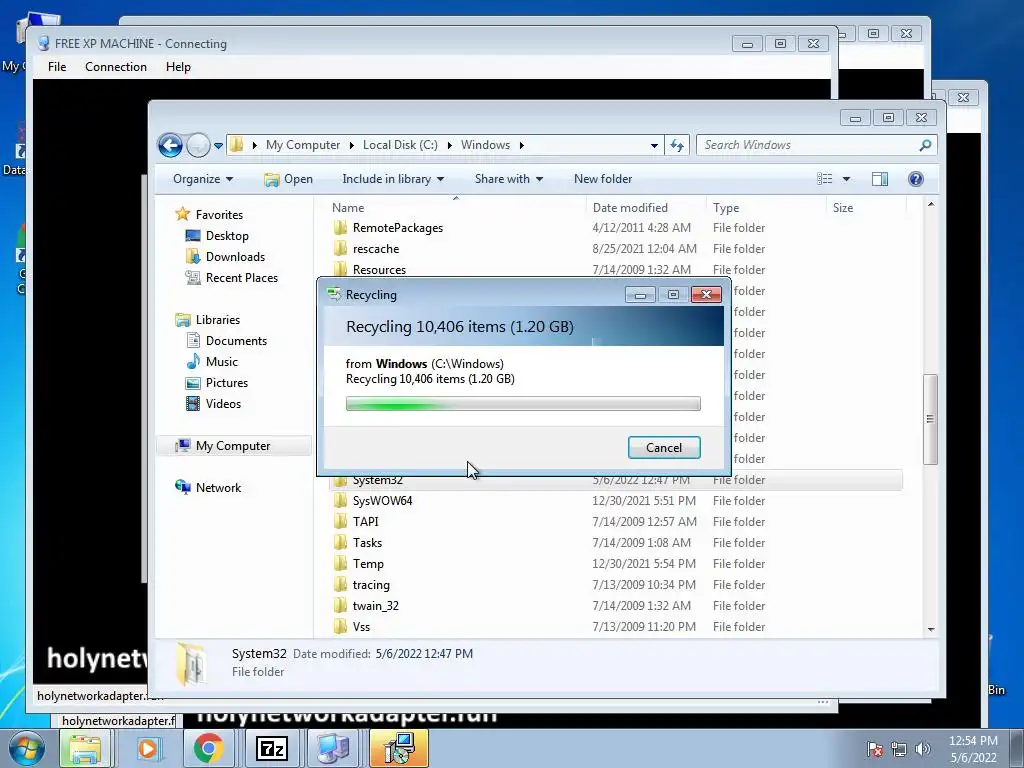Click the Windows Start orb

pos(26,748)
